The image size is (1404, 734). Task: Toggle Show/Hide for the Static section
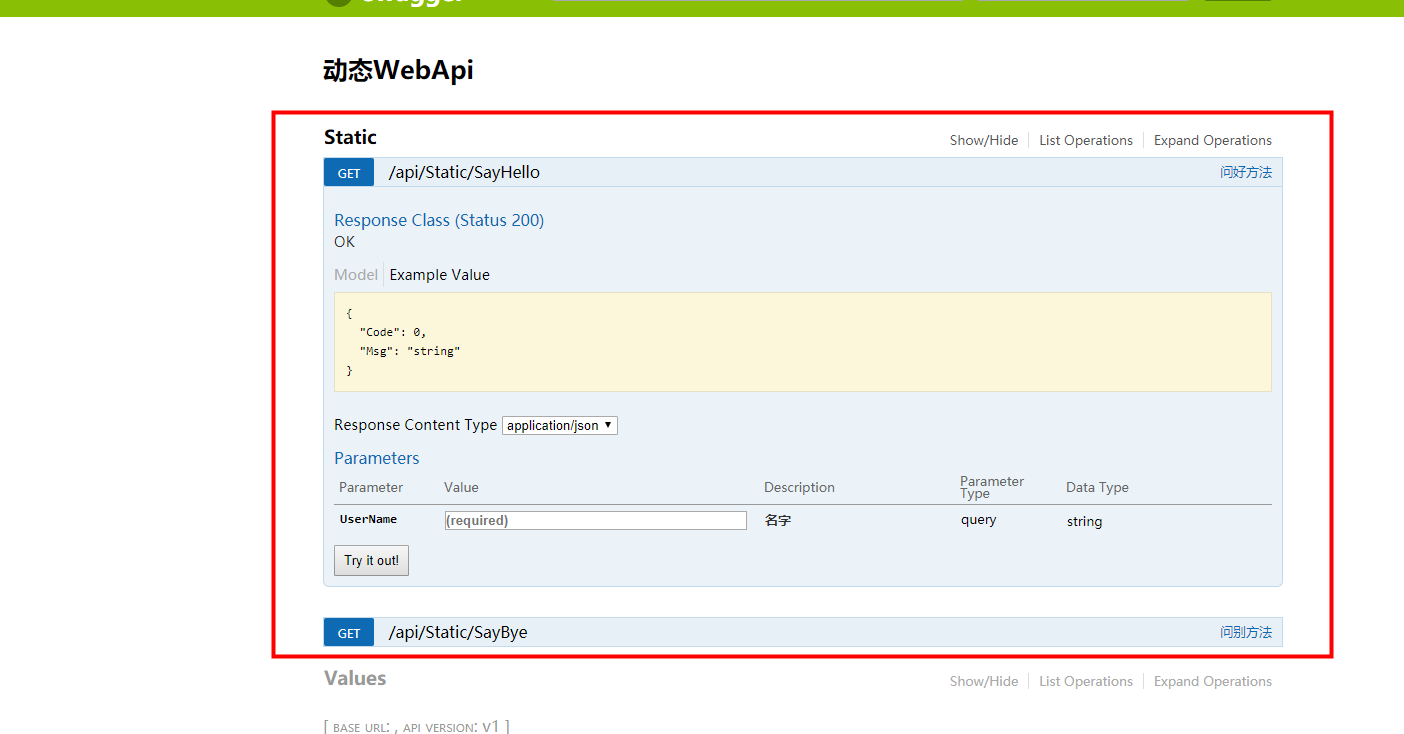click(983, 140)
